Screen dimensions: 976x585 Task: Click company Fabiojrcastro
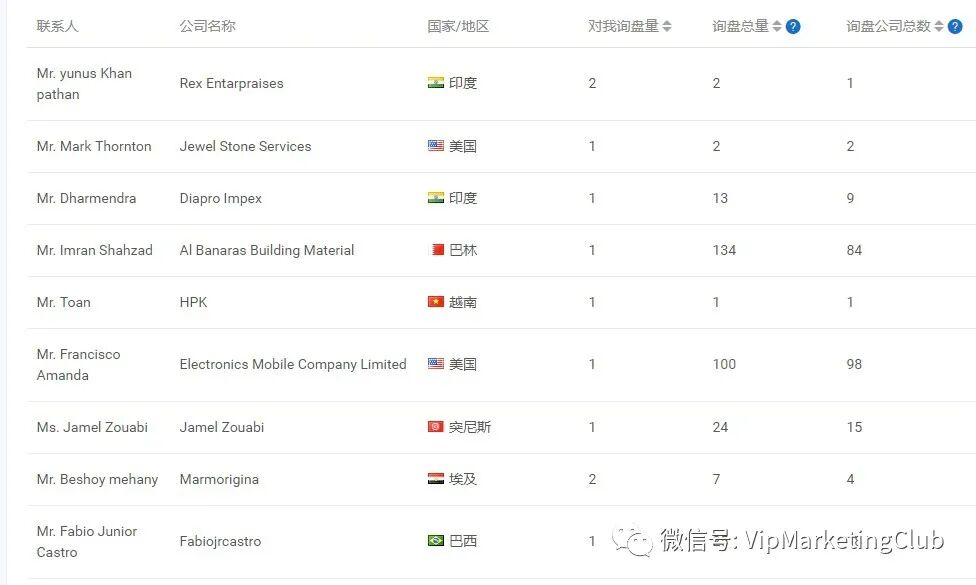(220, 541)
